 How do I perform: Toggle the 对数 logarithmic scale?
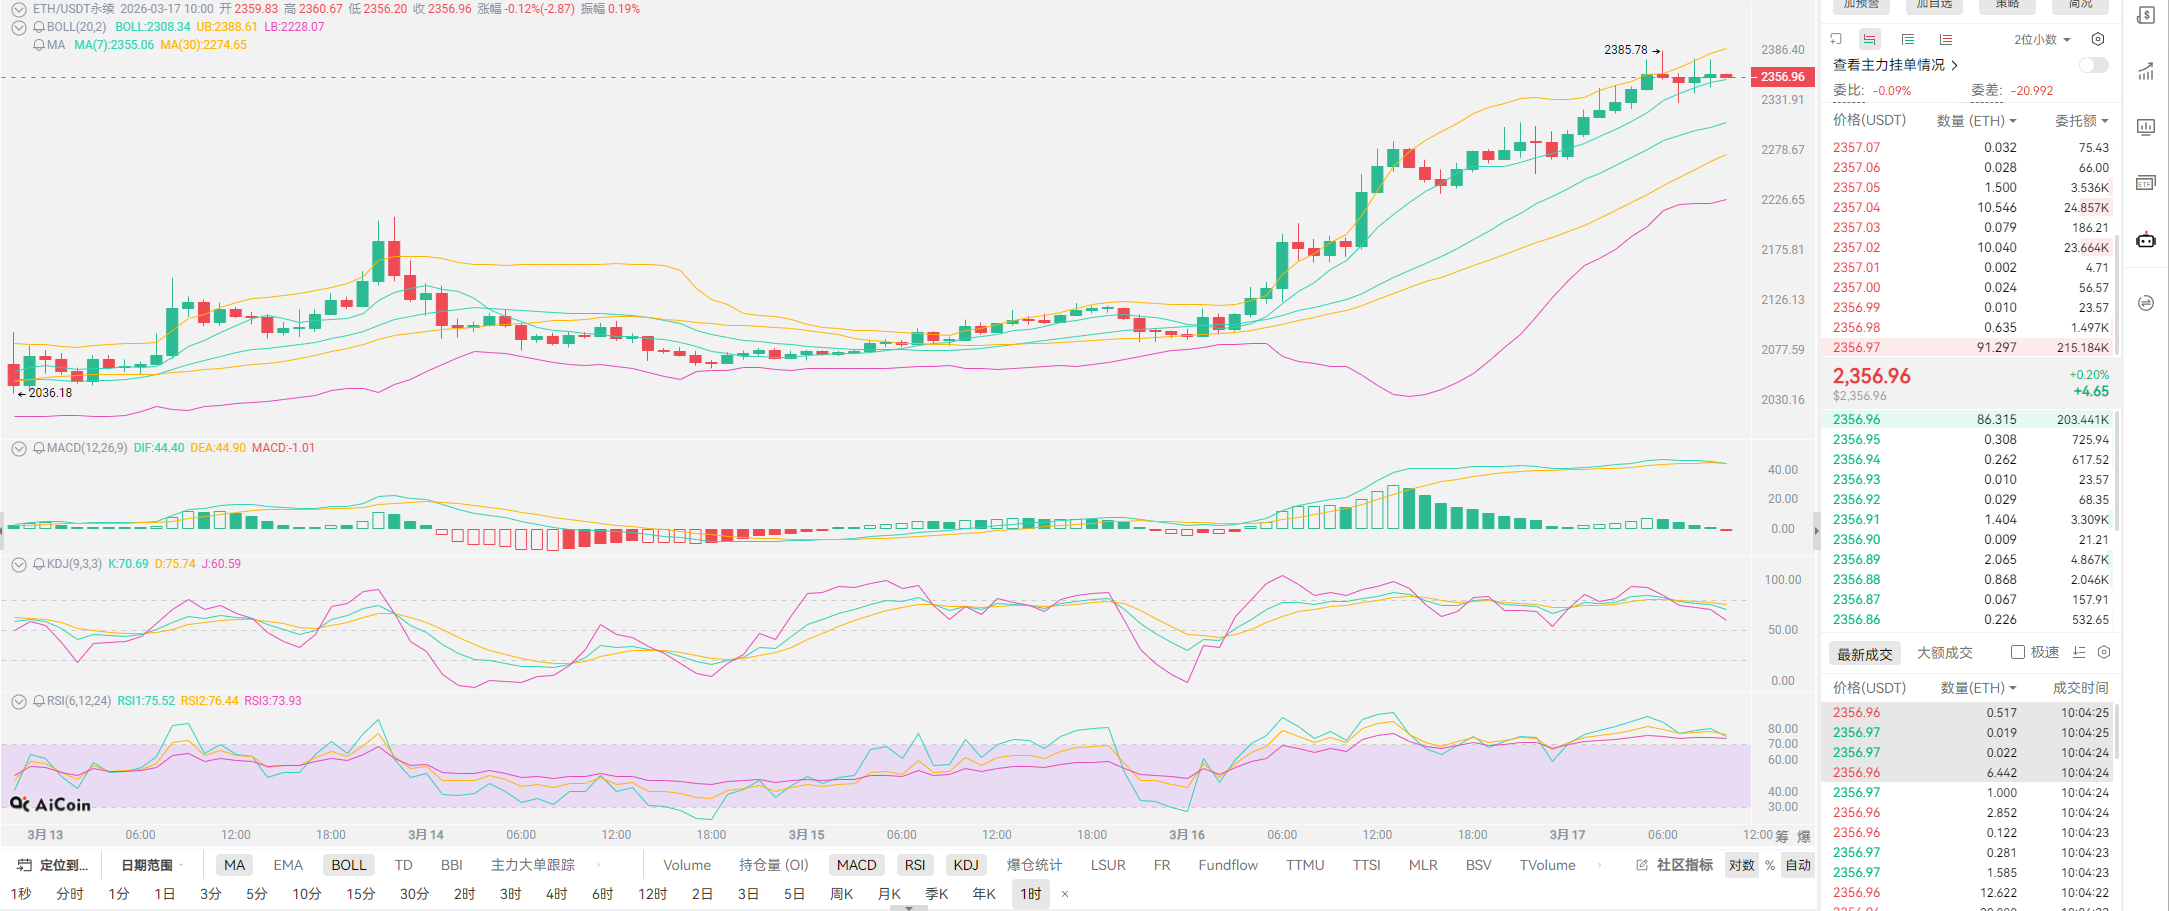coord(1741,865)
